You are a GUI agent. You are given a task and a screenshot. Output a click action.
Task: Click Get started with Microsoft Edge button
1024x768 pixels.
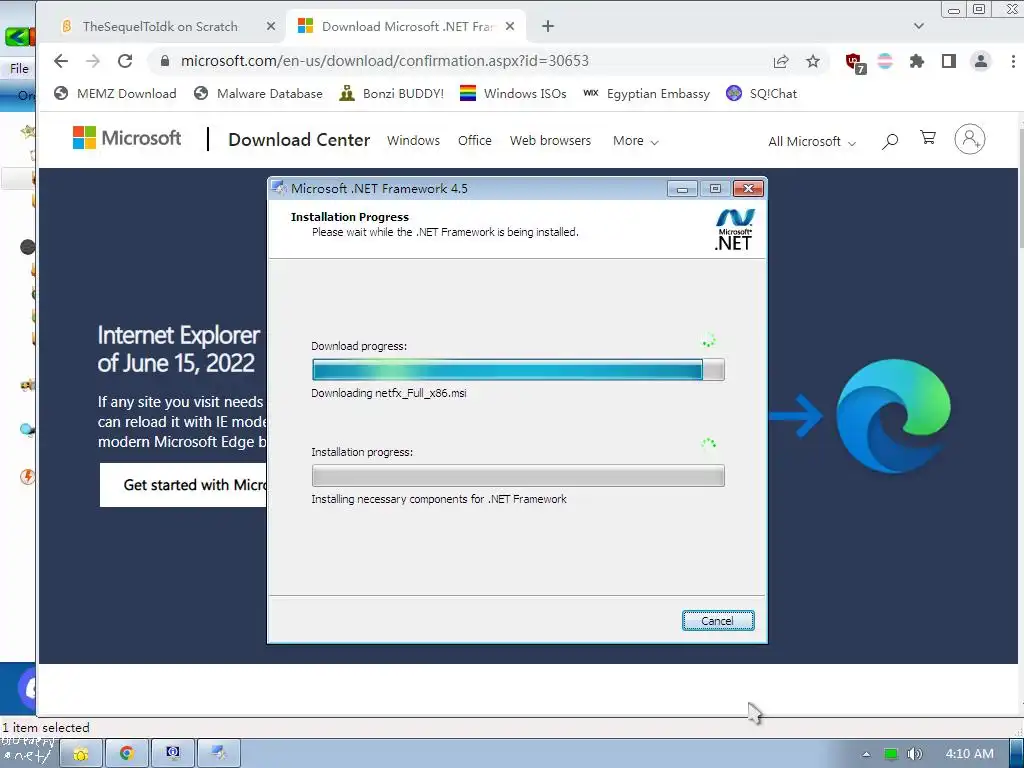click(183, 485)
